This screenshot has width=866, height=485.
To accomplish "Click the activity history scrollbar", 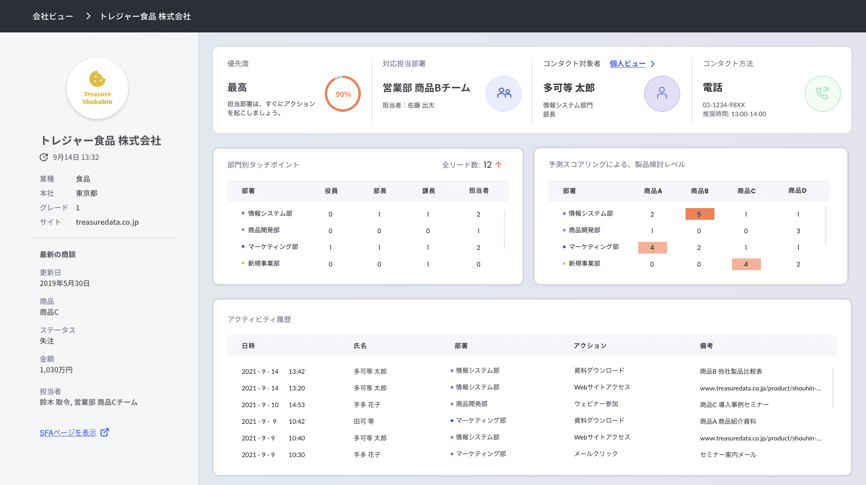I will pyautogui.click(x=832, y=388).
